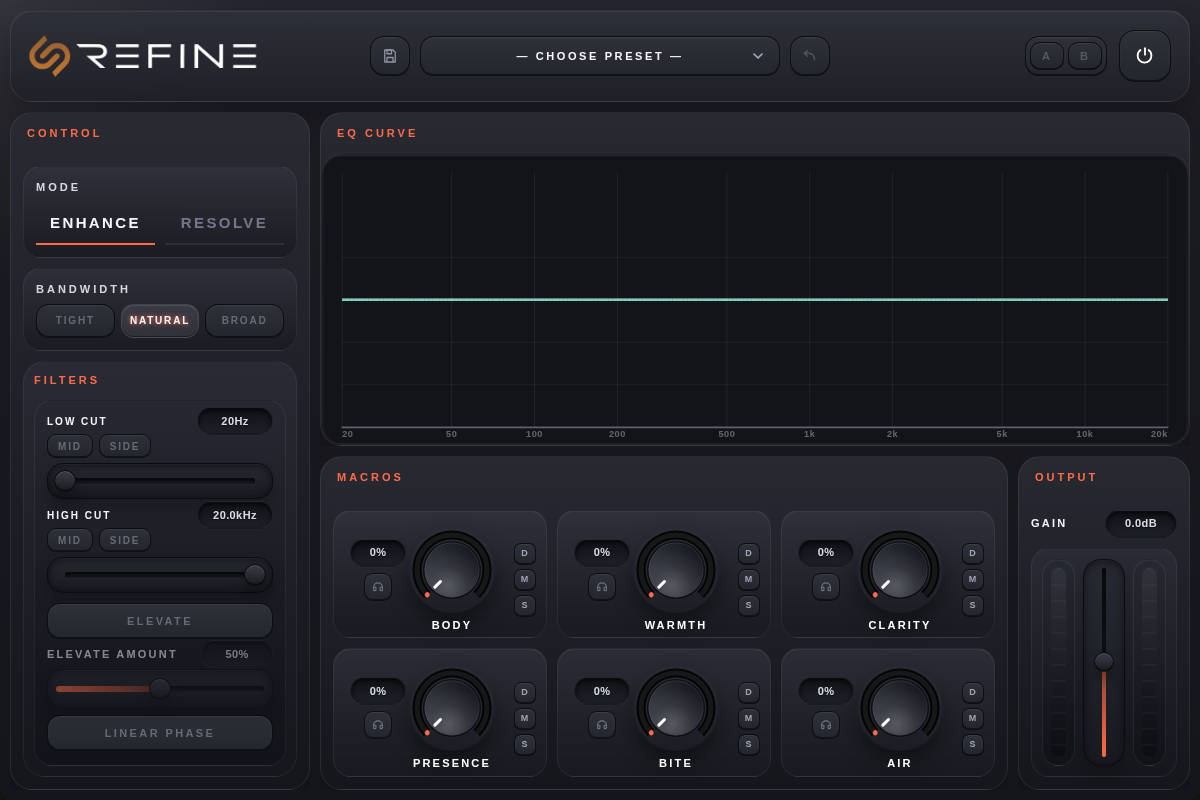This screenshot has width=1200, height=800.
Task: Enable S on Presence macro
Action: pyautogui.click(x=525, y=744)
